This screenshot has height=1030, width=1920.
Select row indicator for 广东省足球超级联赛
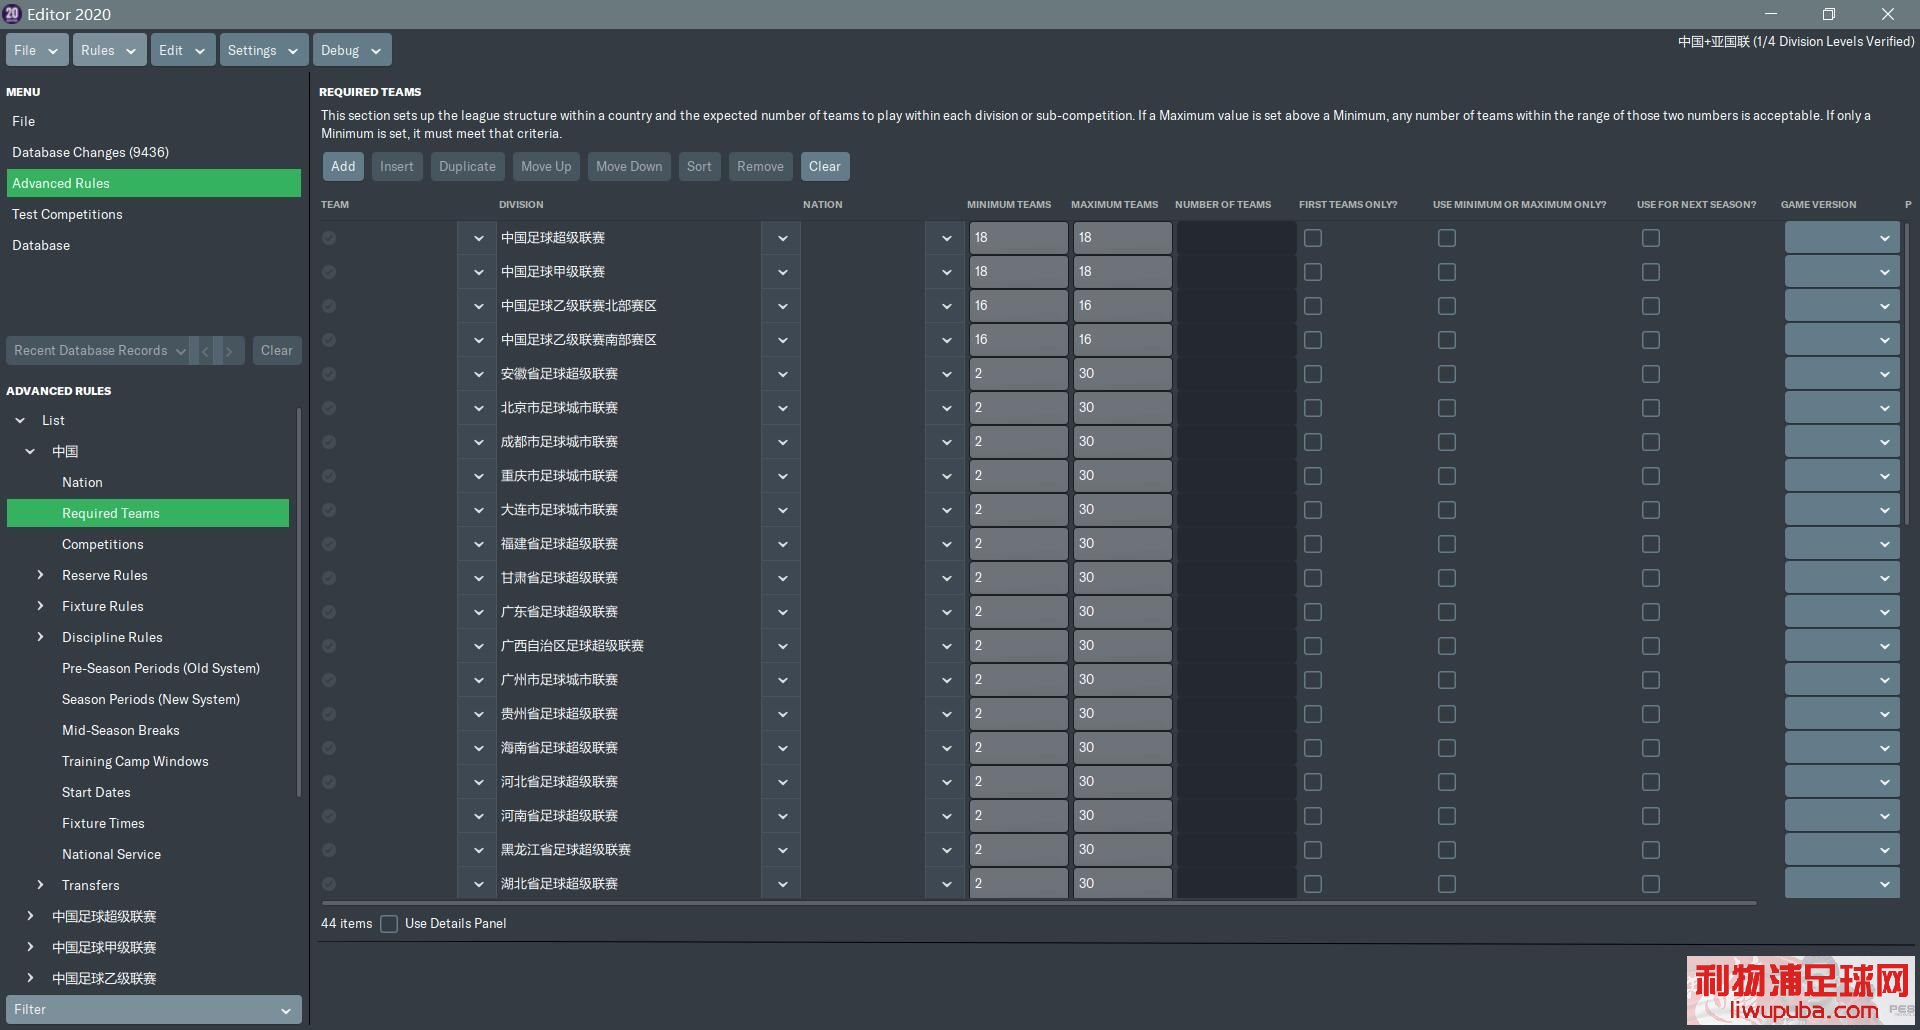tap(329, 612)
